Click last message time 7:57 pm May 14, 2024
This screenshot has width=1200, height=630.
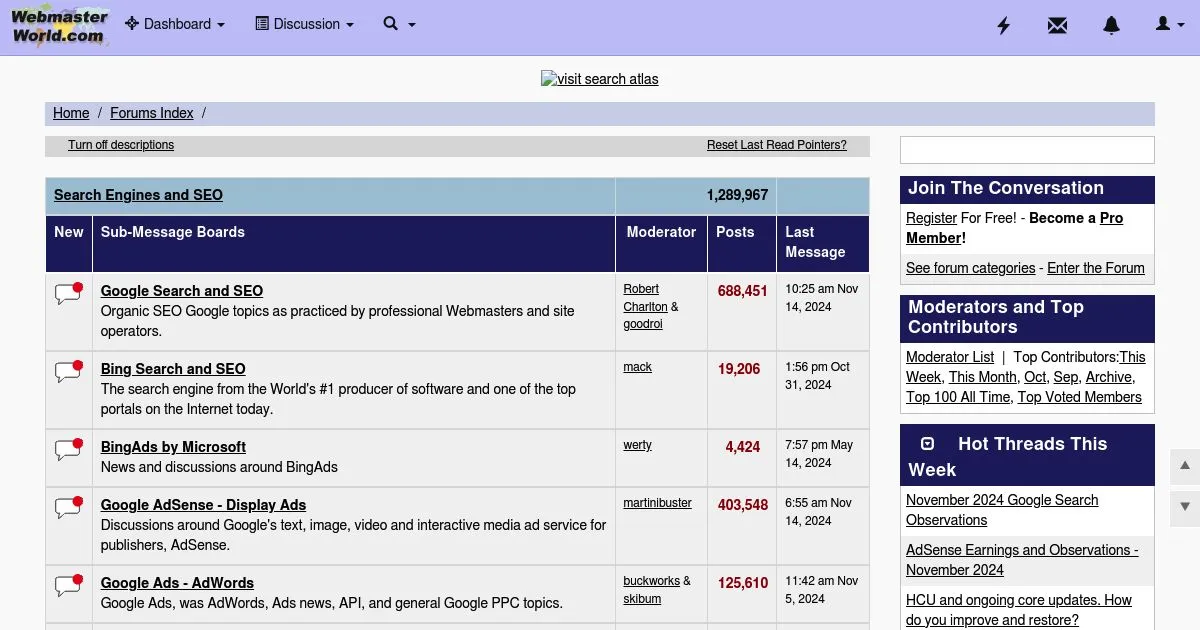pyautogui.click(x=819, y=454)
